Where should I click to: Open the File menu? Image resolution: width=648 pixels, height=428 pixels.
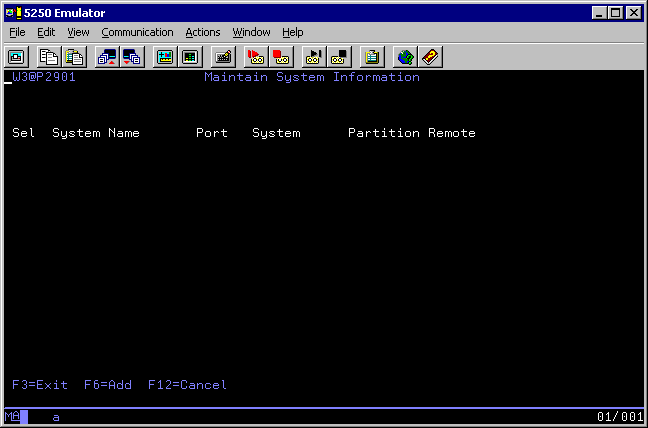click(x=17, y=32)
